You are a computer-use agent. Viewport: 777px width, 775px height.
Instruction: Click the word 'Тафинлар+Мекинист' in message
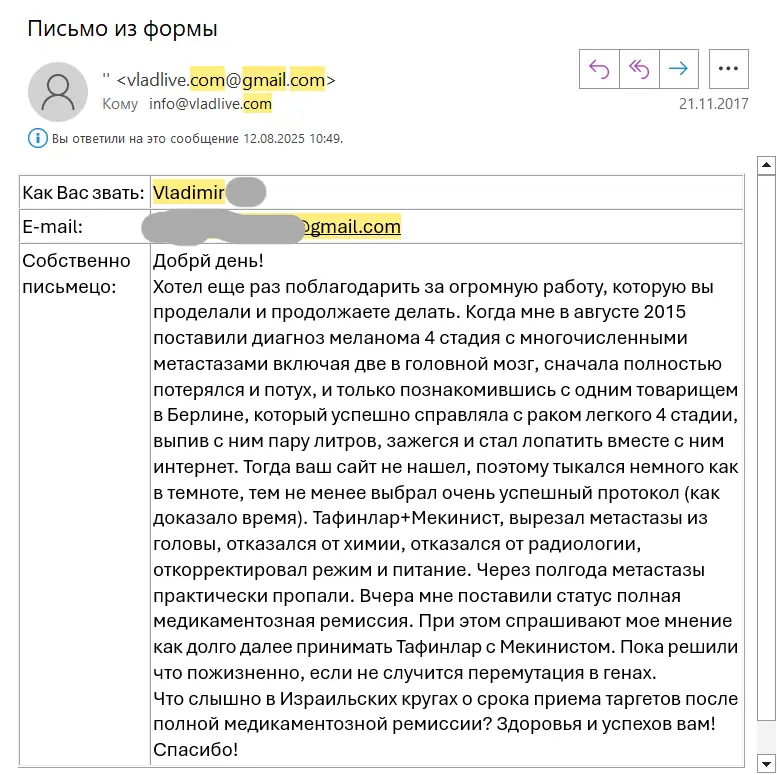coord(406,518)
